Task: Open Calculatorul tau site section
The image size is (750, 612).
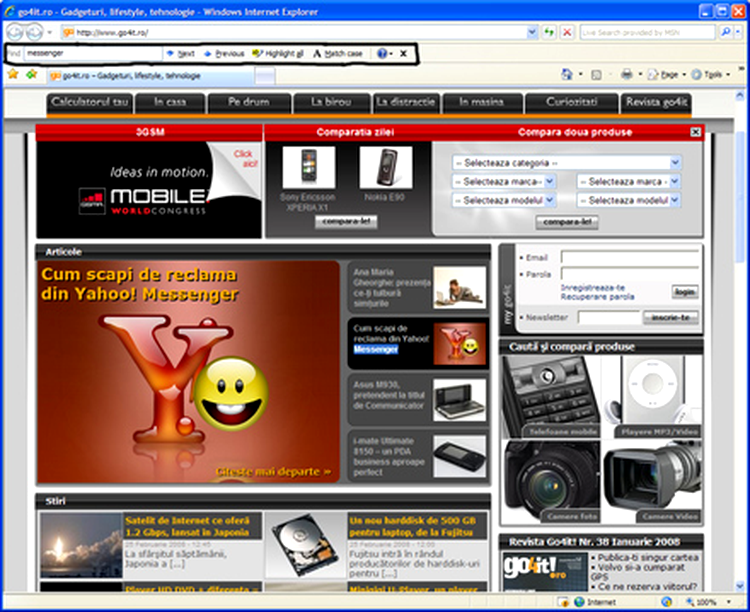Action: [x=89, y=102]
